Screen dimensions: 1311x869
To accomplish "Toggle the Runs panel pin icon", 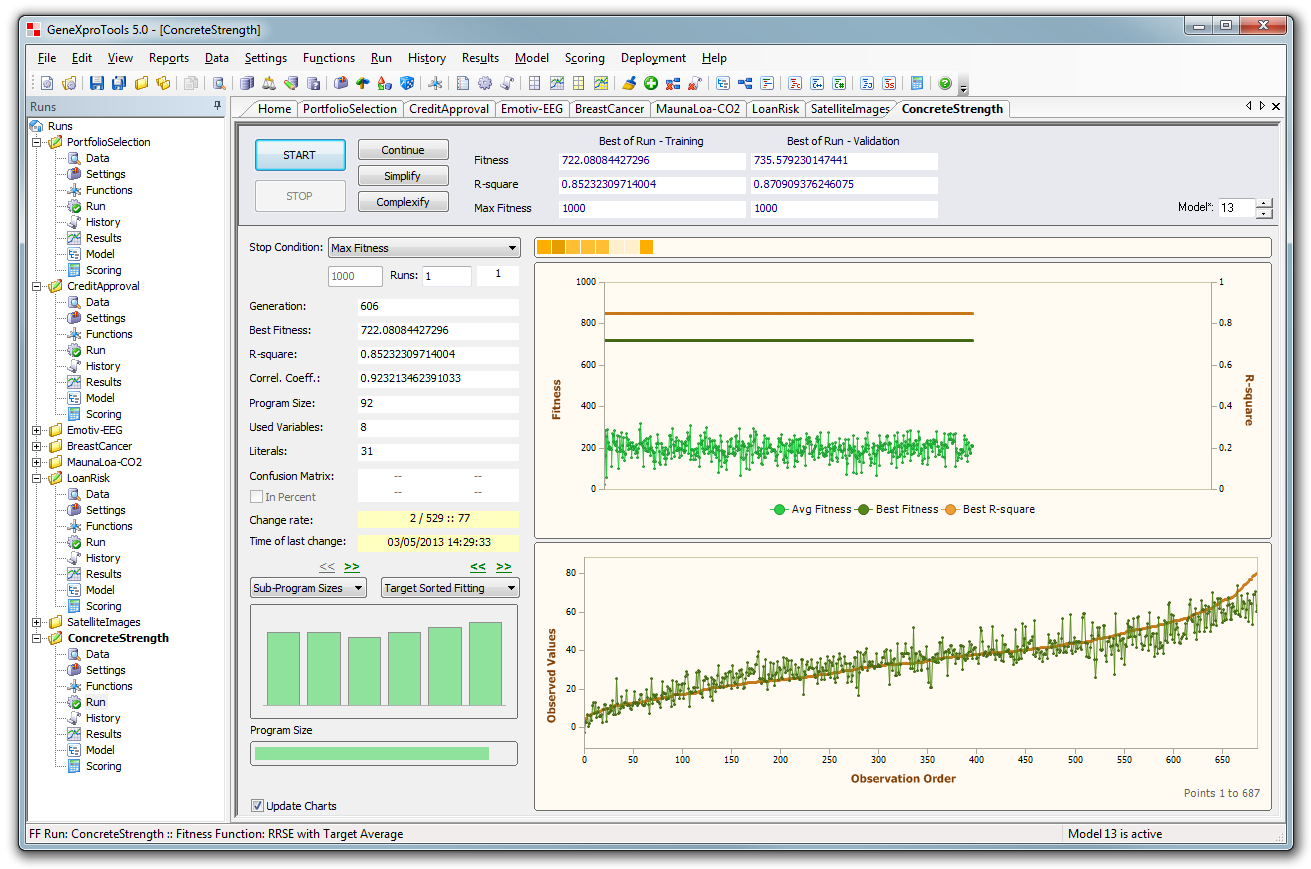I will 217,106.
